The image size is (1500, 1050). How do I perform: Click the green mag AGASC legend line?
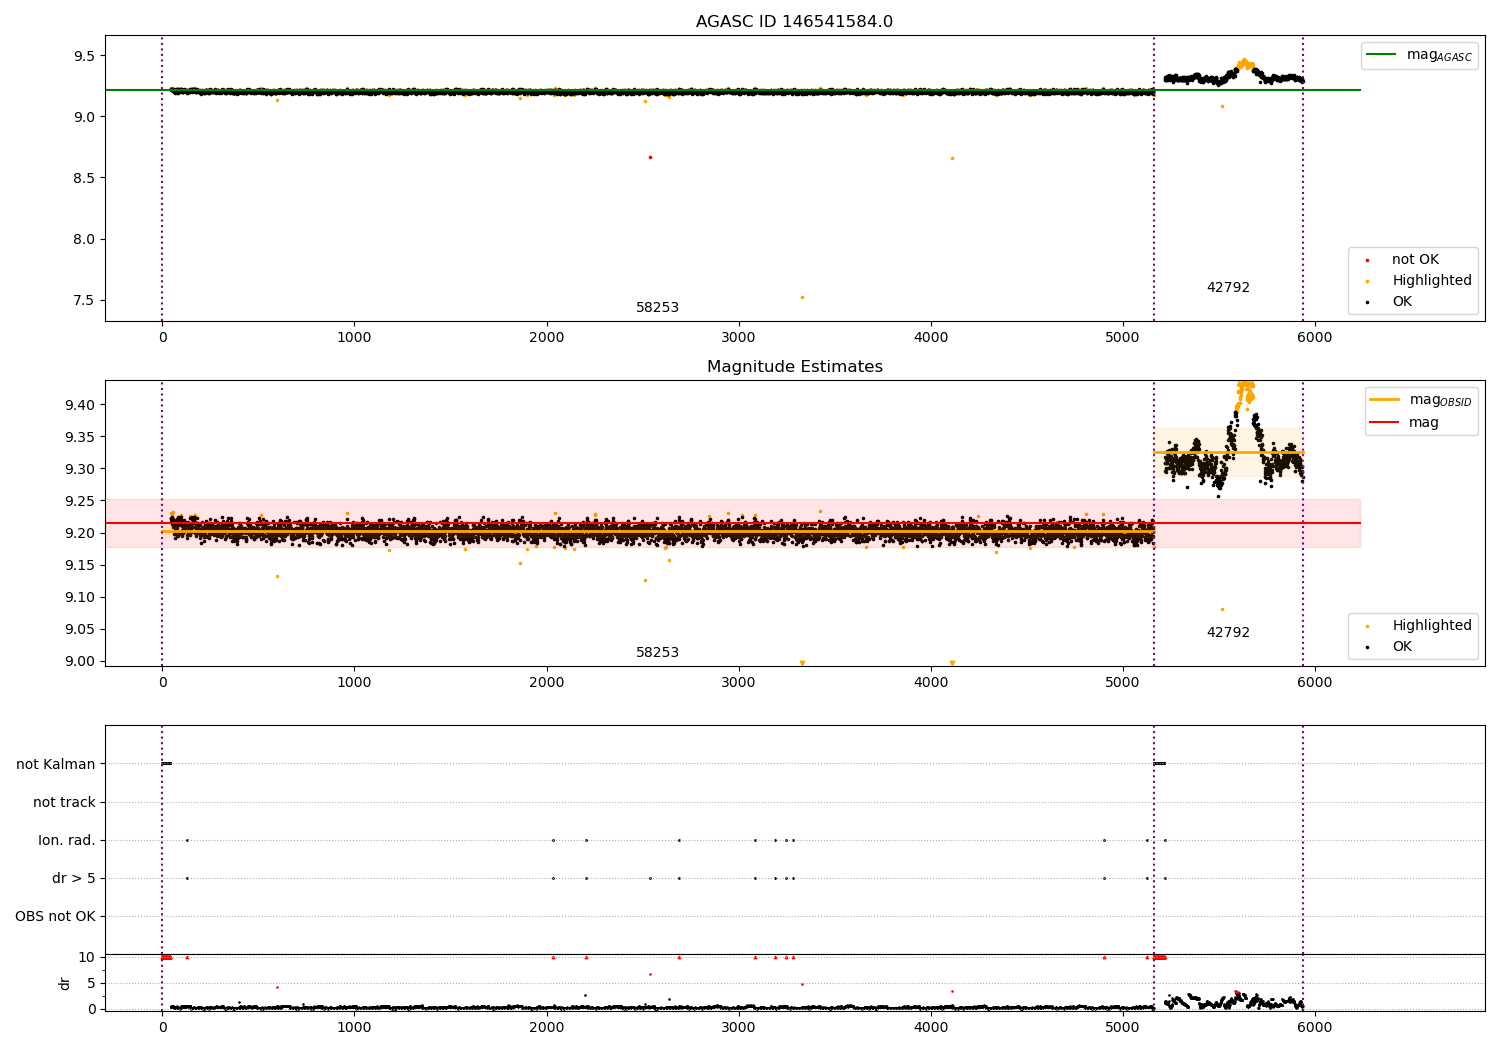point(1382,55)
